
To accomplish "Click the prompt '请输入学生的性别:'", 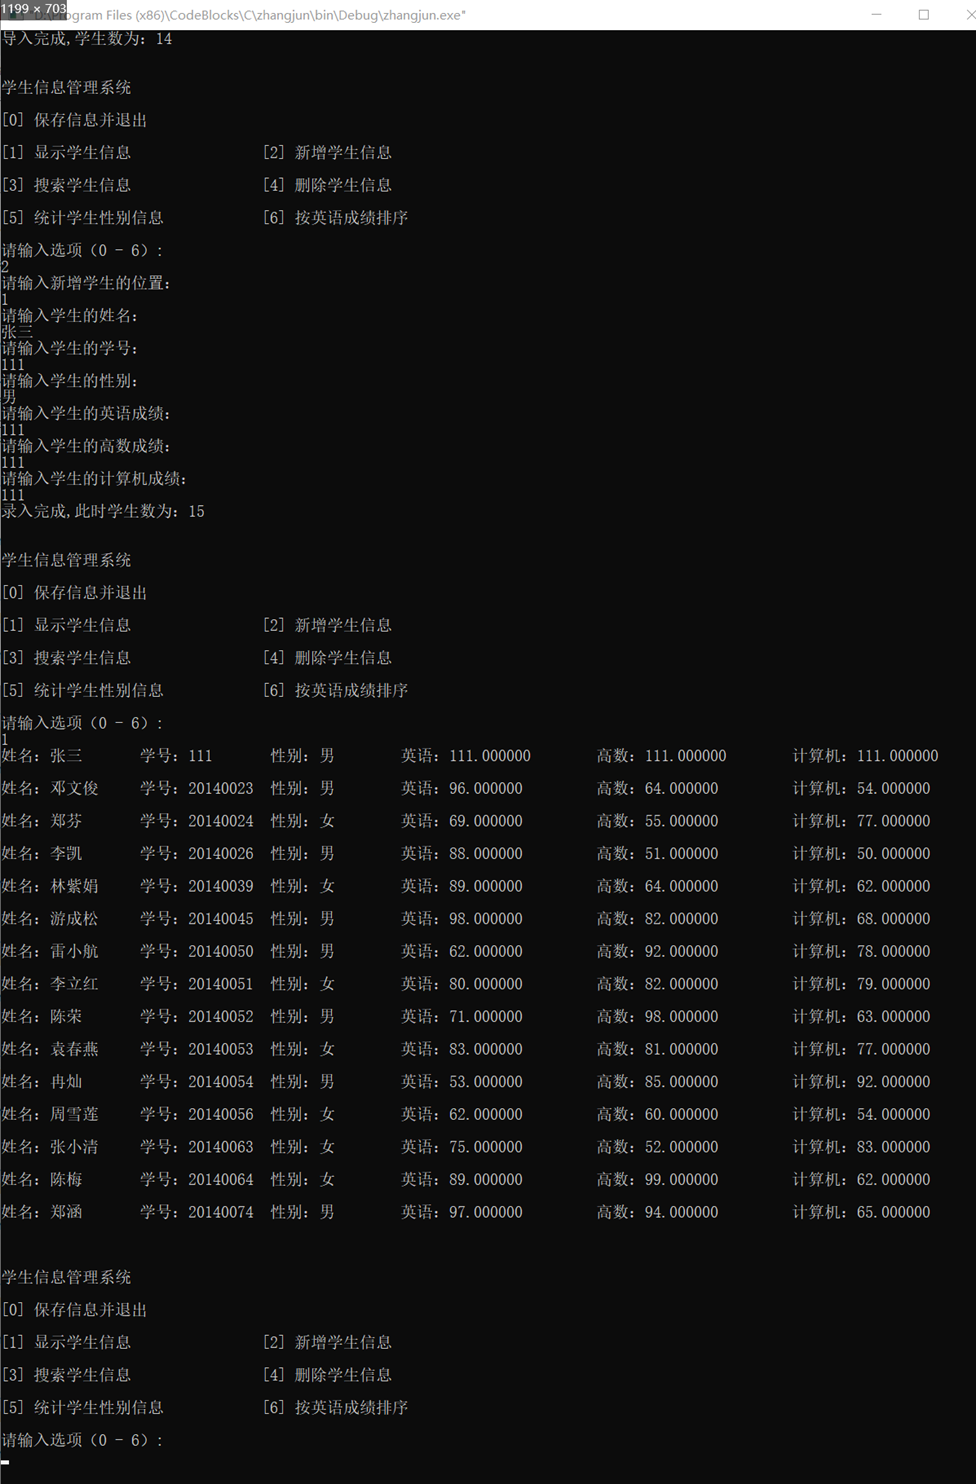I will 70,381.
